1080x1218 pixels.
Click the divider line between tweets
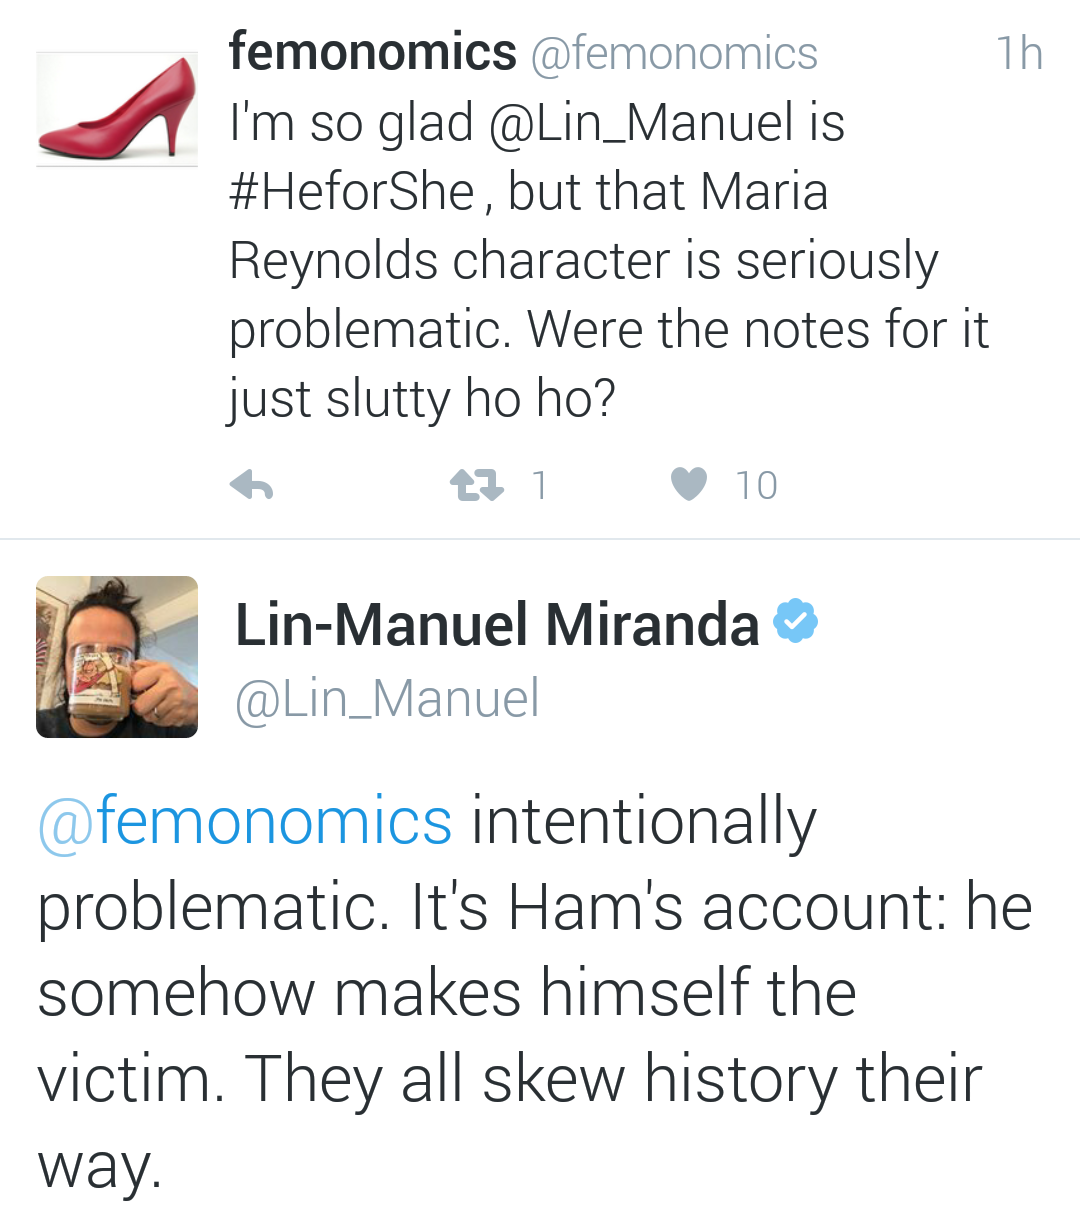[540, 539]
